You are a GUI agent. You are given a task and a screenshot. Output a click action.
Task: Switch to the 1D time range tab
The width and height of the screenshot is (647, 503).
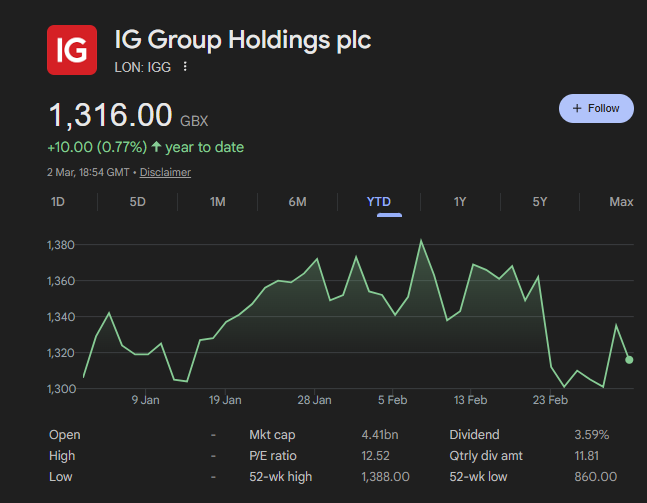pyautogui.click(x=58, y=202)
